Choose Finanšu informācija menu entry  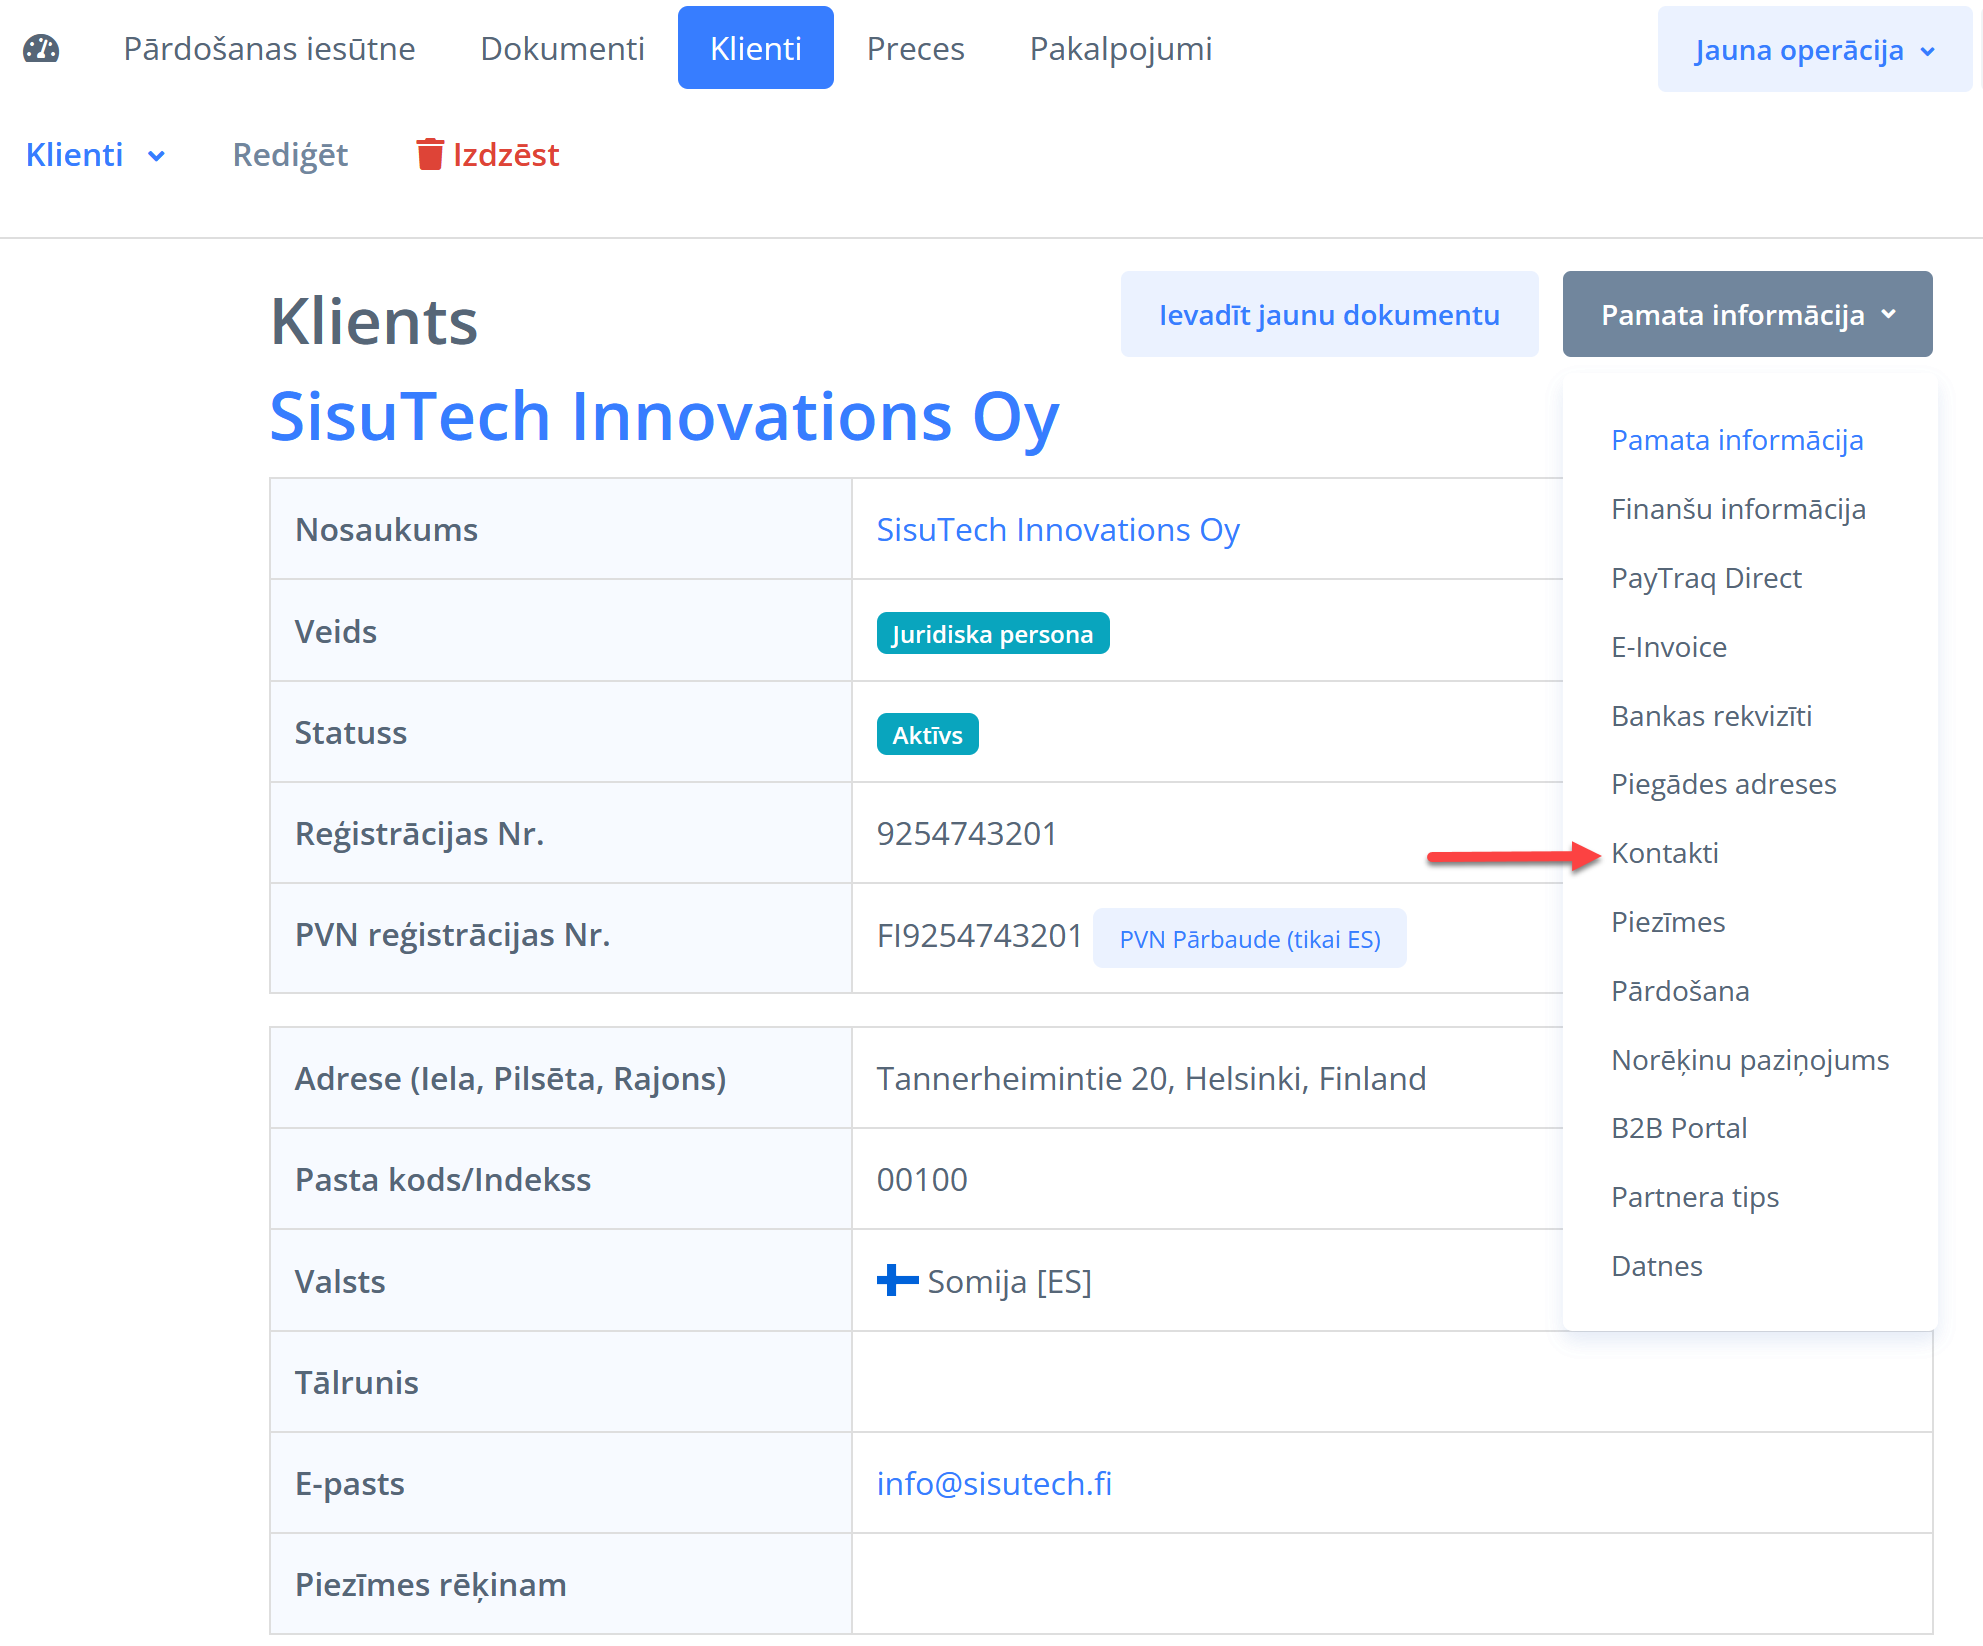(x=1738, y=509)
